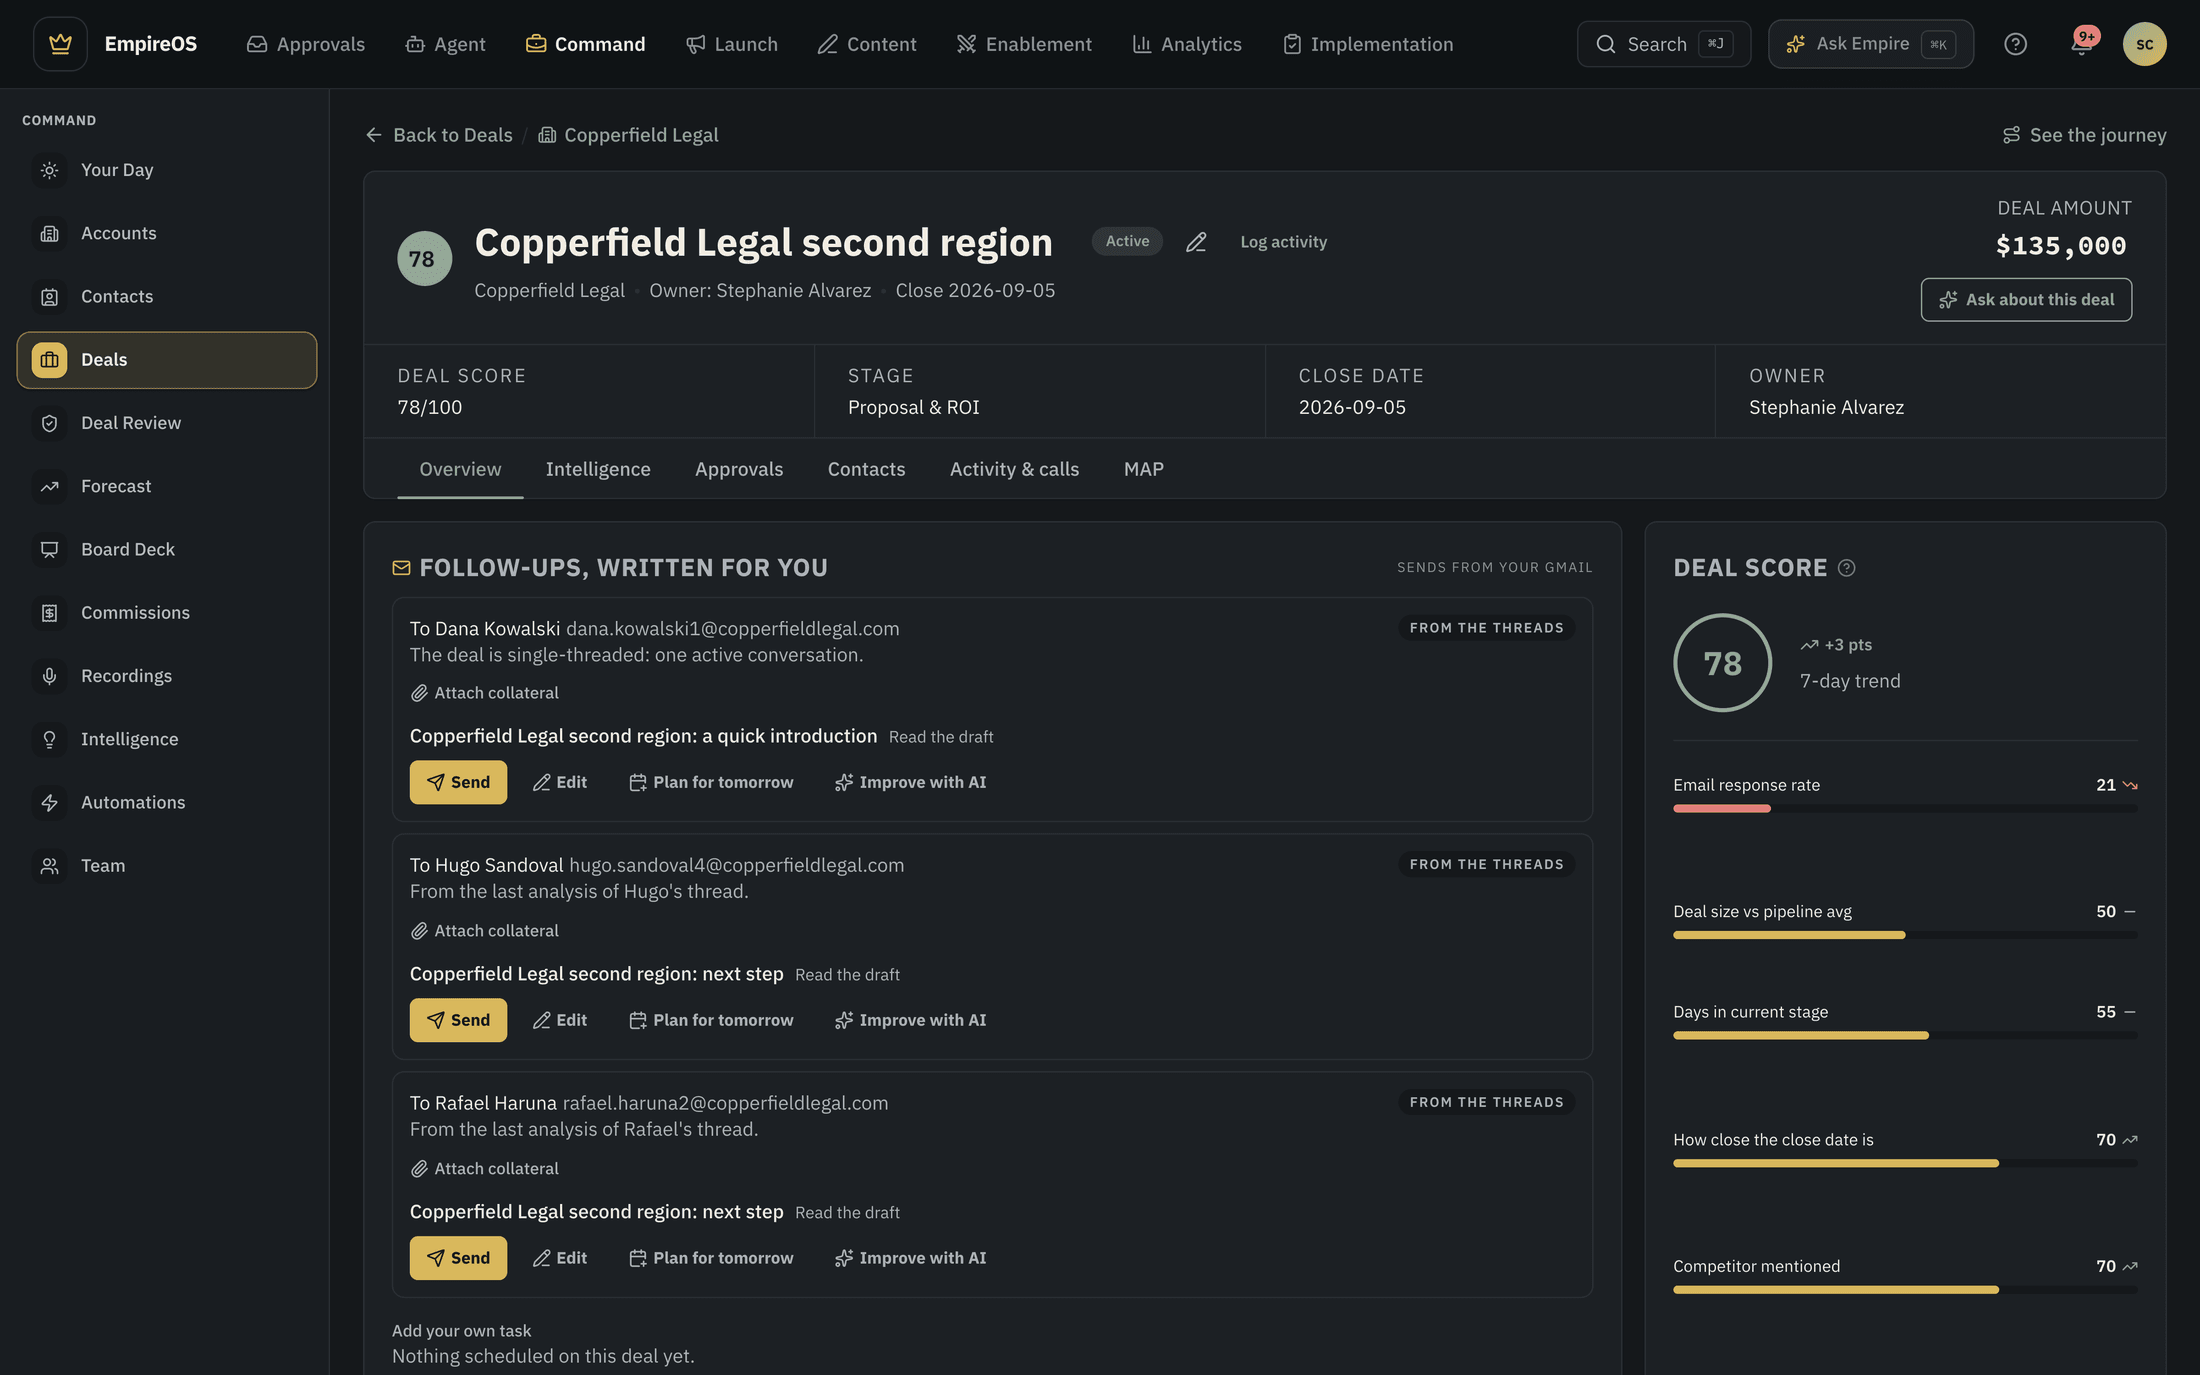Click the back arrow to Deals
The height and width of the screenshot is (1375, 2200).
374,135
